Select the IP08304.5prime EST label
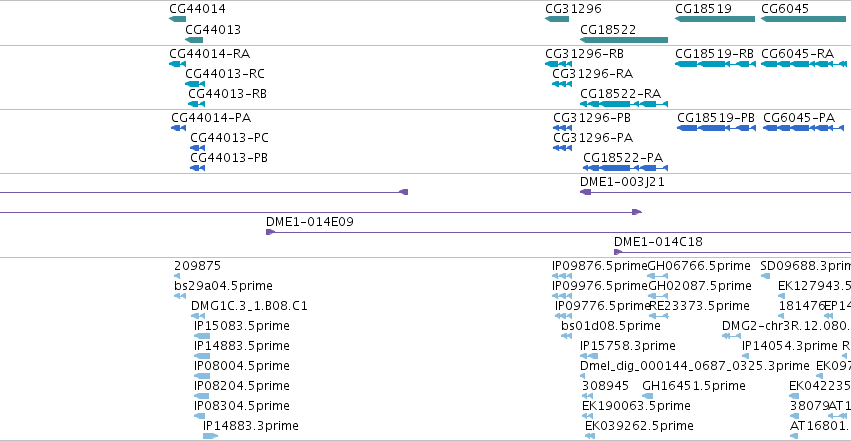 coord(242,406)
